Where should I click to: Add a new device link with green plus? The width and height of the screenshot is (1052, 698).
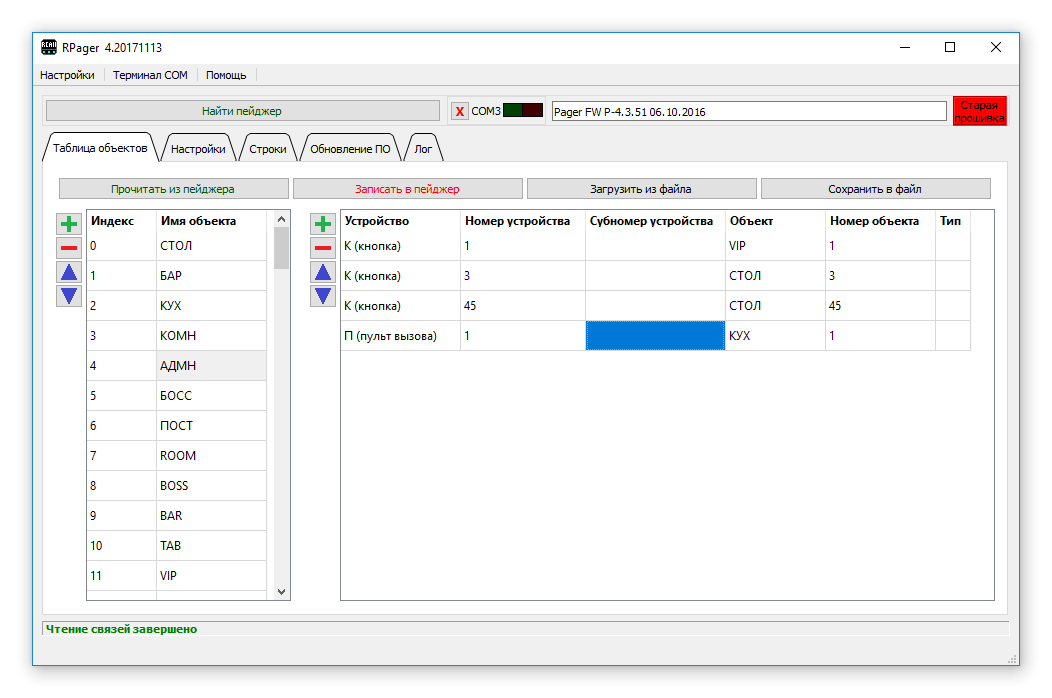click(x=323, y=224)
